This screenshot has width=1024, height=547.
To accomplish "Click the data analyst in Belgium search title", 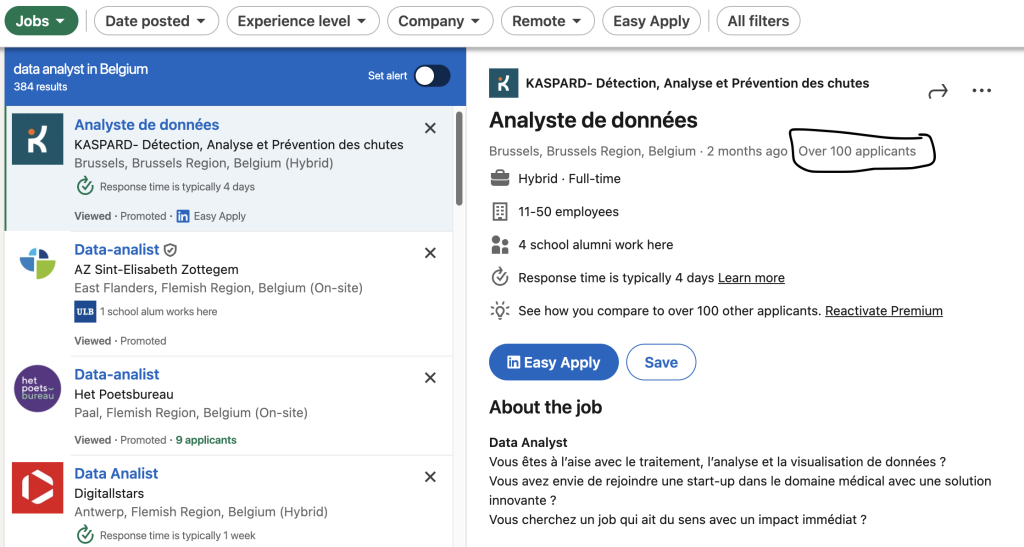I will click(81, 69).
